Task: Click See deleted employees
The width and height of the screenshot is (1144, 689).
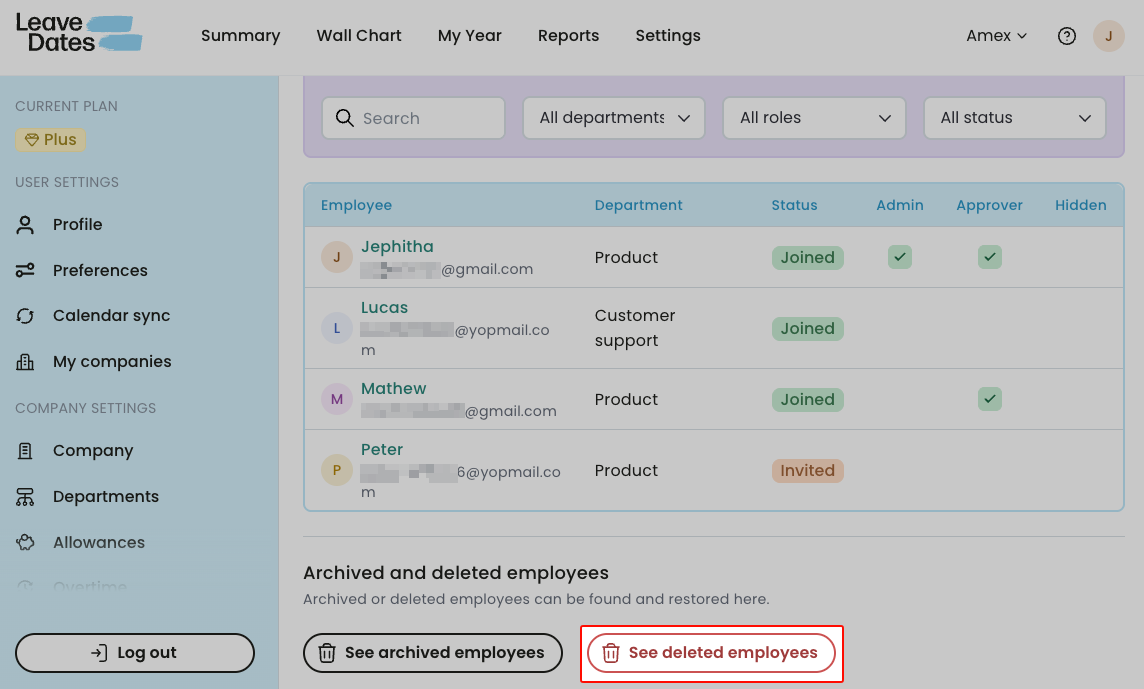Action: (711, 652)
